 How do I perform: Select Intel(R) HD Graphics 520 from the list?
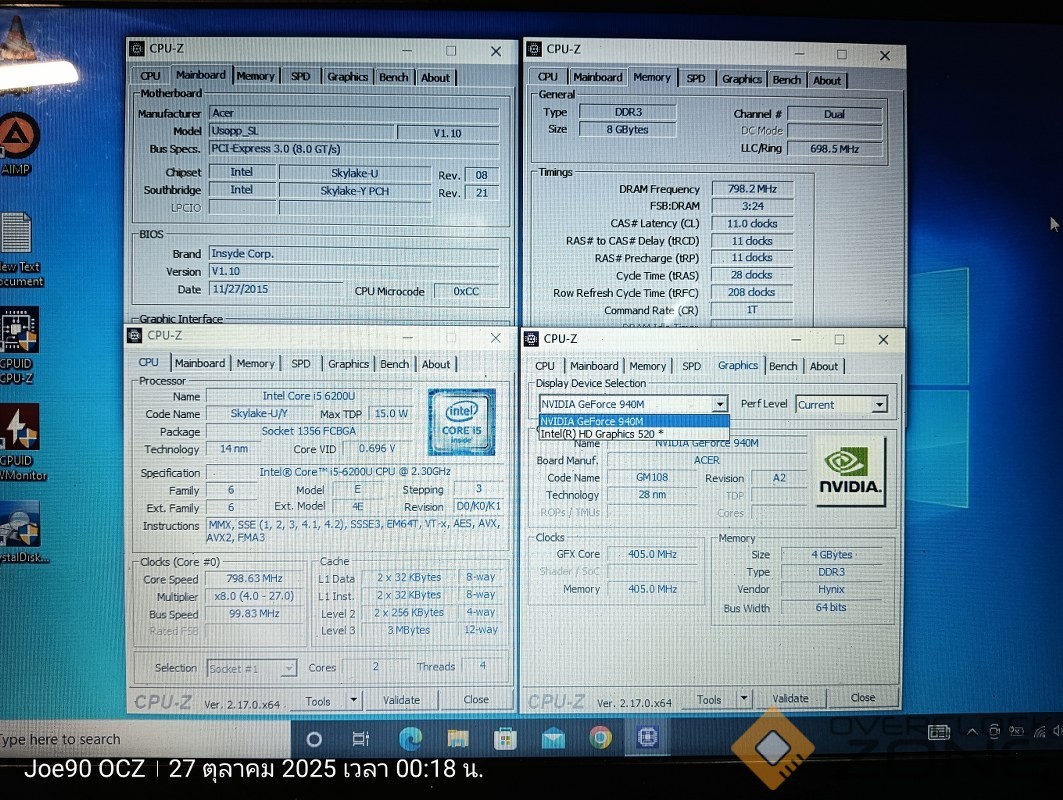(601, 434)
